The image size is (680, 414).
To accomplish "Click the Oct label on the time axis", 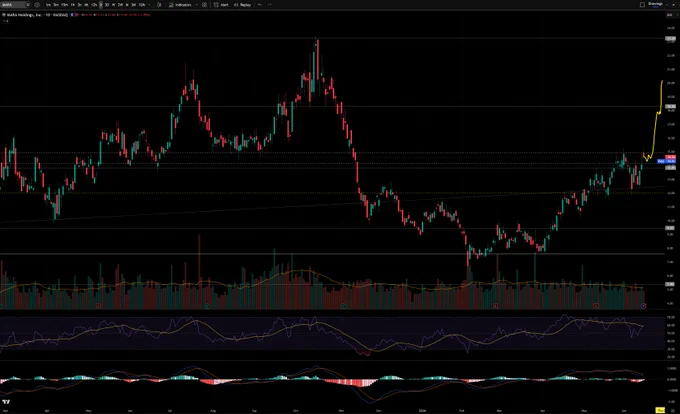I will pos(296,411).
